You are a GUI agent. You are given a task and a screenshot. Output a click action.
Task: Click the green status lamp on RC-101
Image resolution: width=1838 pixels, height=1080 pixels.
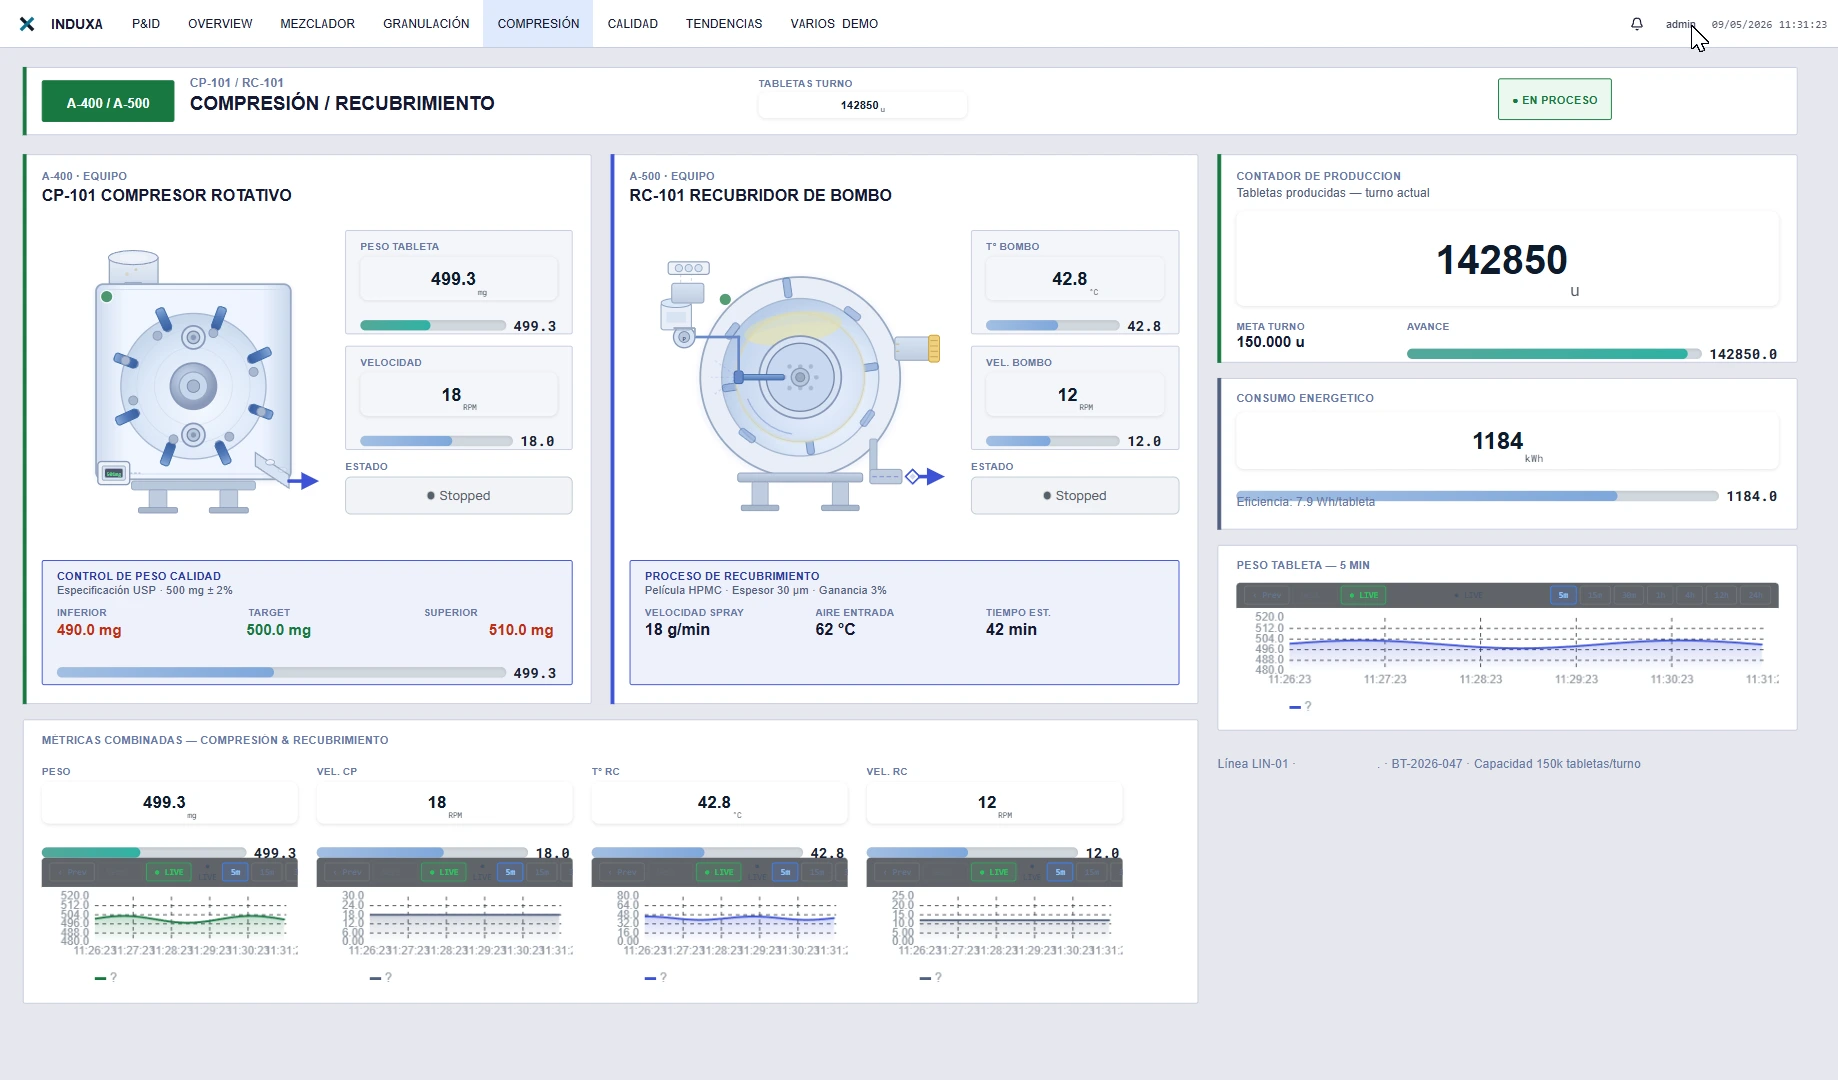tap(725, 299)
